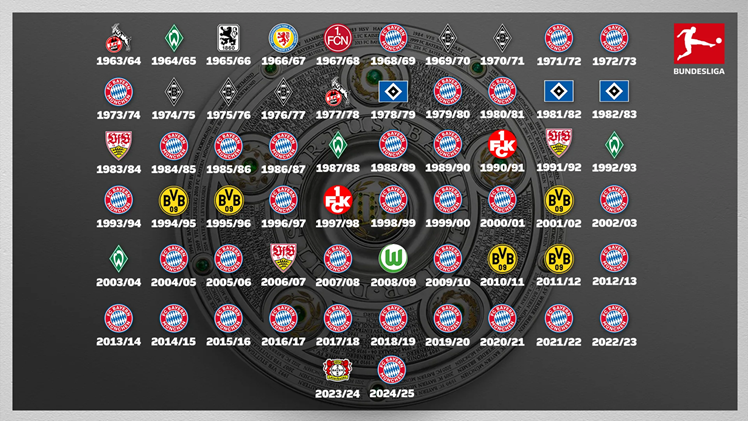This screenshot has height=421, width=748.
Task: Click the VfB Stuttgart crest above 1983/84
Action: pos(118,145)
